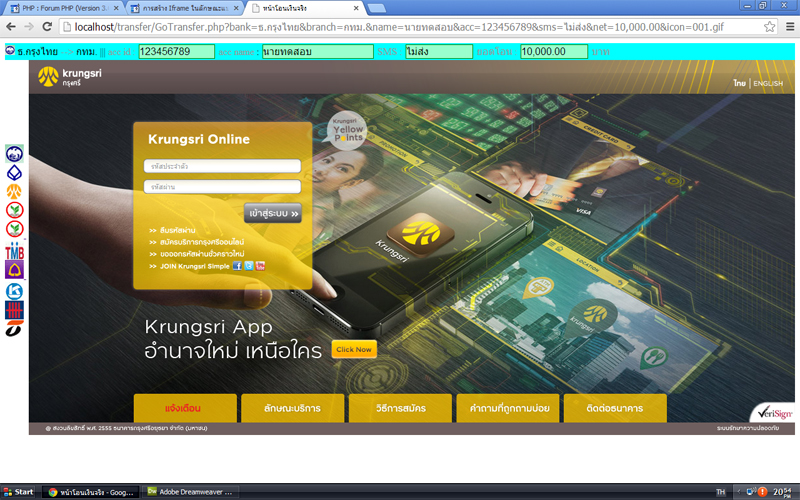Click the acc id field 123456789
The image size is (800, 500).
coord(177,52)
